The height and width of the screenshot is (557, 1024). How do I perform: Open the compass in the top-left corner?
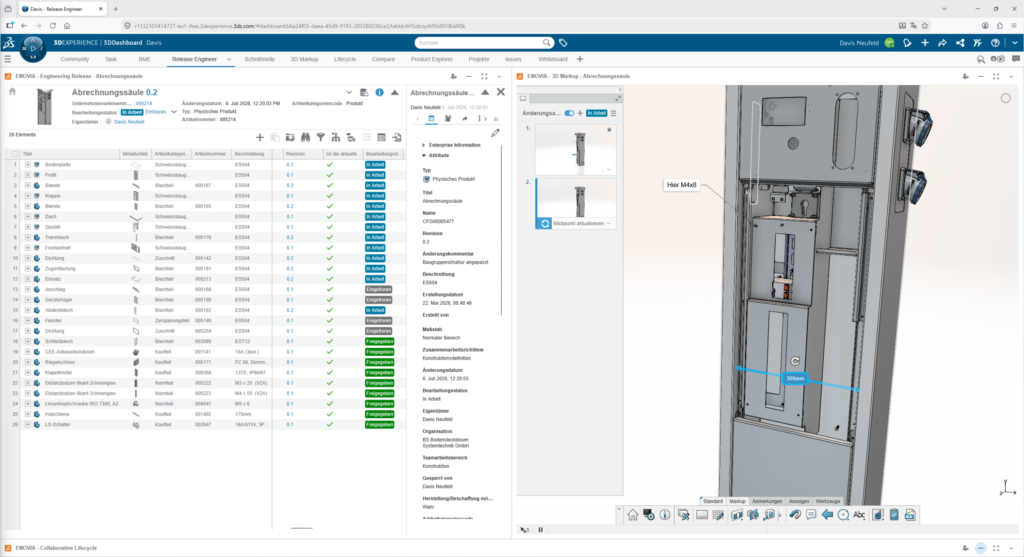(33, 48)
